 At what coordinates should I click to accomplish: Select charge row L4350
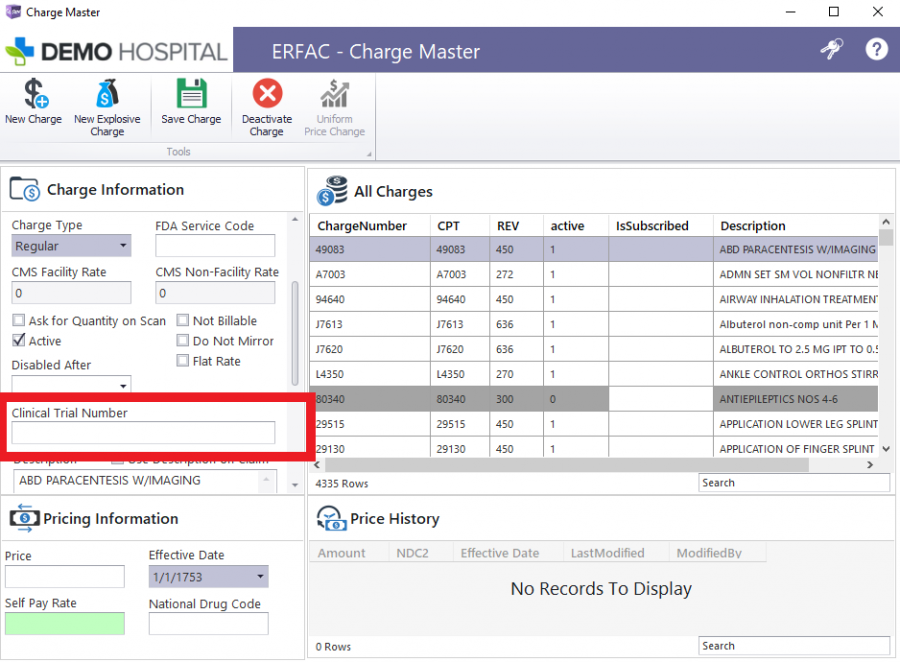coord(593,374)
